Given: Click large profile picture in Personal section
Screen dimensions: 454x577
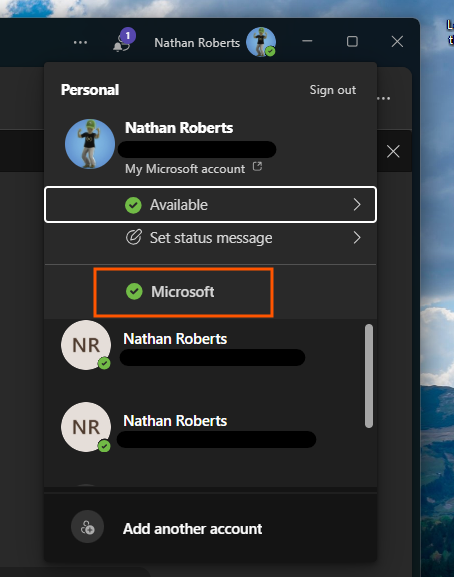Looking at the screenshot, I should point(90,144).
